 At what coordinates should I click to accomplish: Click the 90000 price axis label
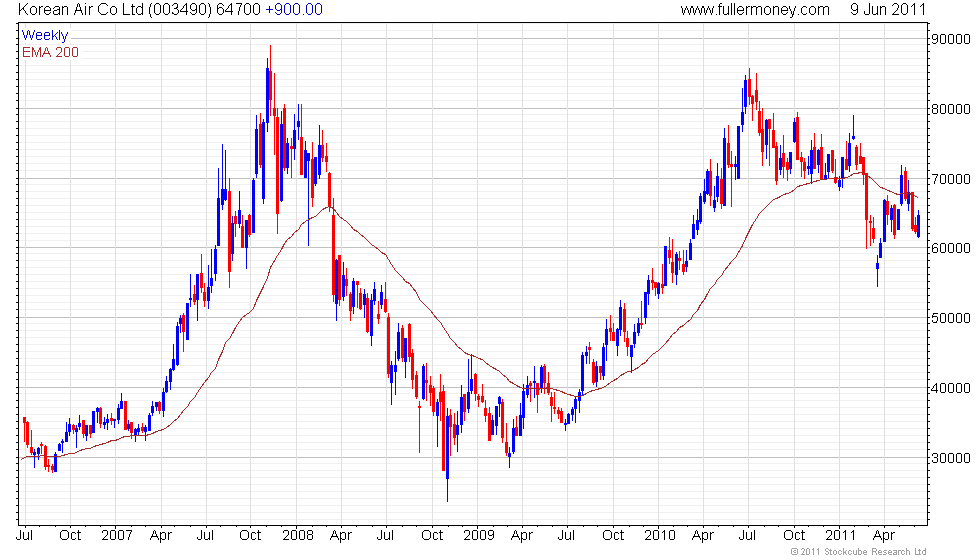(951, 39)
